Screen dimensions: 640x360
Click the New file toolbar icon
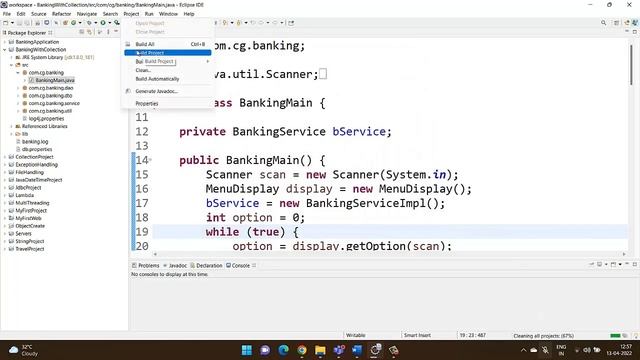coord(6,23)
